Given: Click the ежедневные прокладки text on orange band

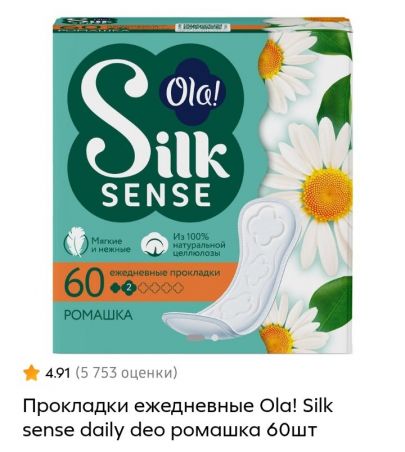Looking at the screenshot, I should click(x=165, y=273).
